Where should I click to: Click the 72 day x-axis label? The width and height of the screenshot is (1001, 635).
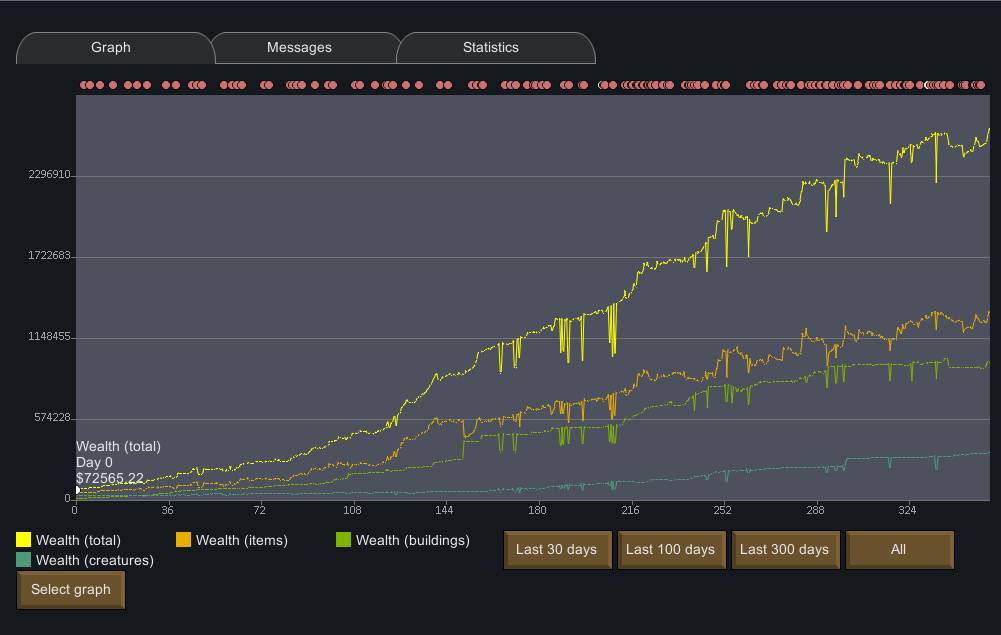259,510
